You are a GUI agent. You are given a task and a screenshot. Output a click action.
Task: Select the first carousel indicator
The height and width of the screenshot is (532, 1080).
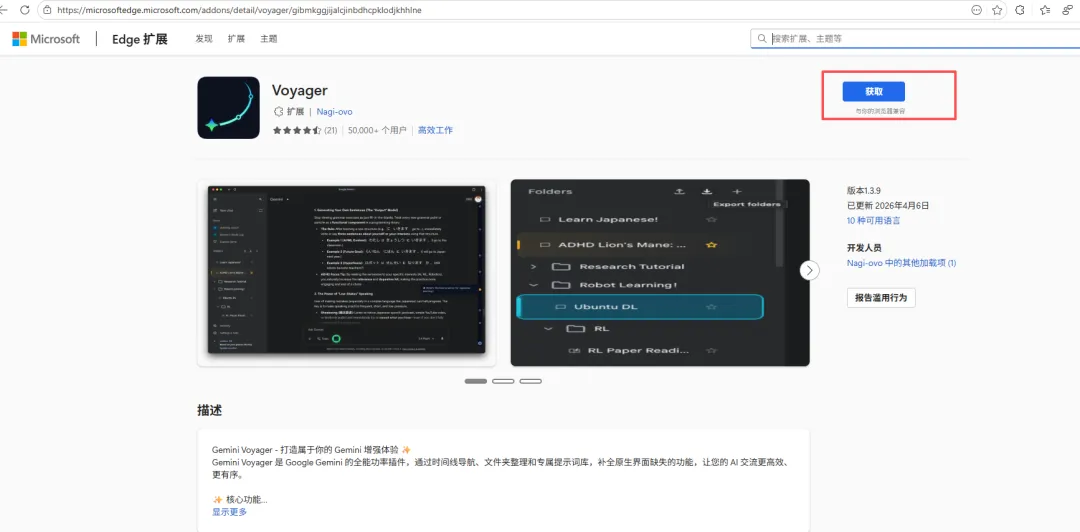476,381
